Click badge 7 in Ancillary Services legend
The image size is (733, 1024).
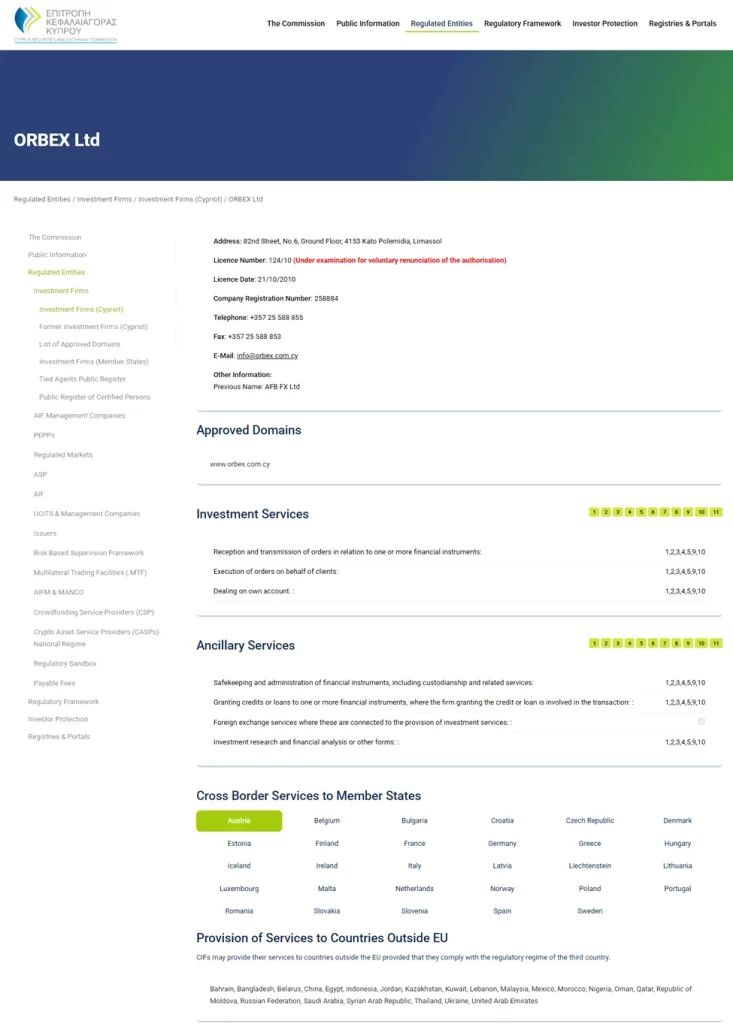point(664,643)
